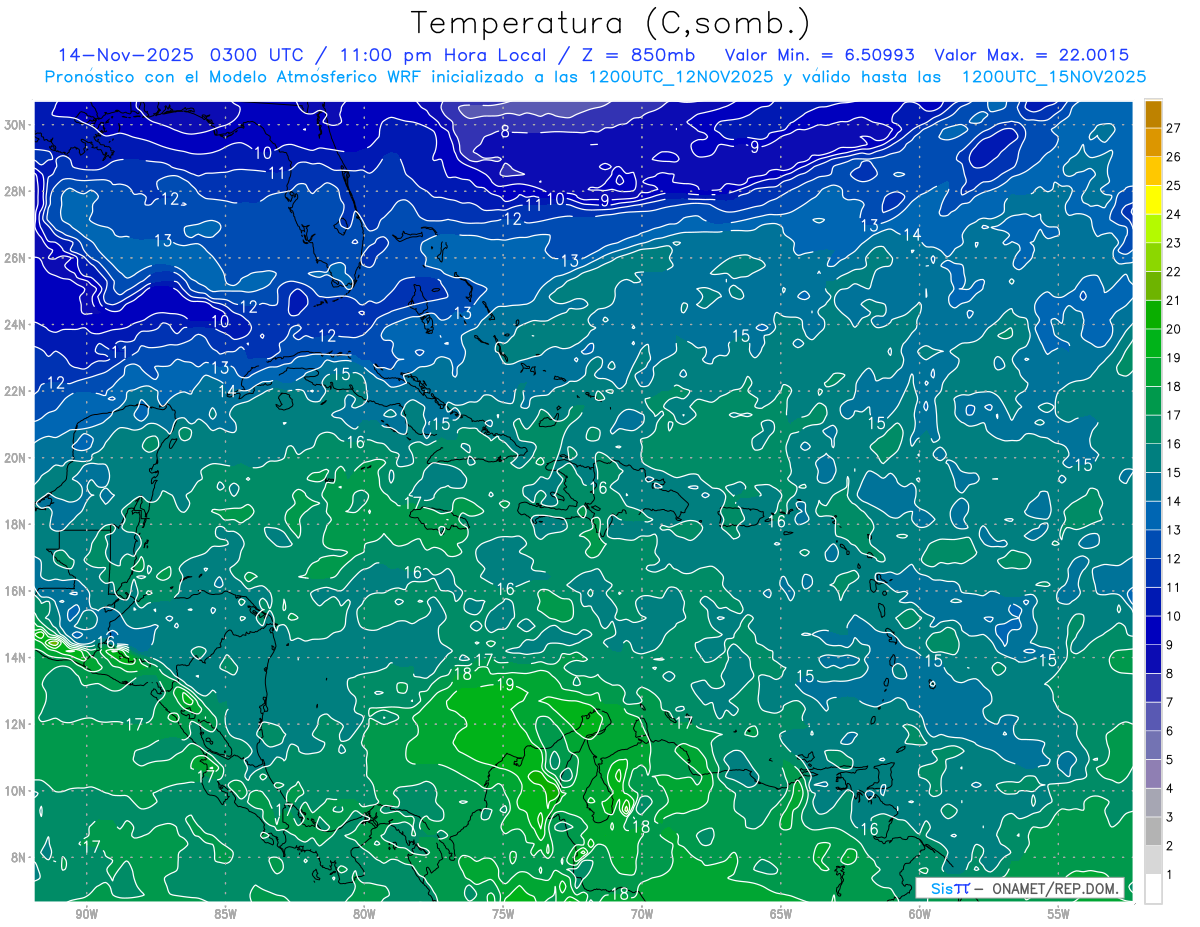Click the number "3" on the color scale
This screenshot has width=1200, height=927.
pyautogui.click(x=1169, y=818)
